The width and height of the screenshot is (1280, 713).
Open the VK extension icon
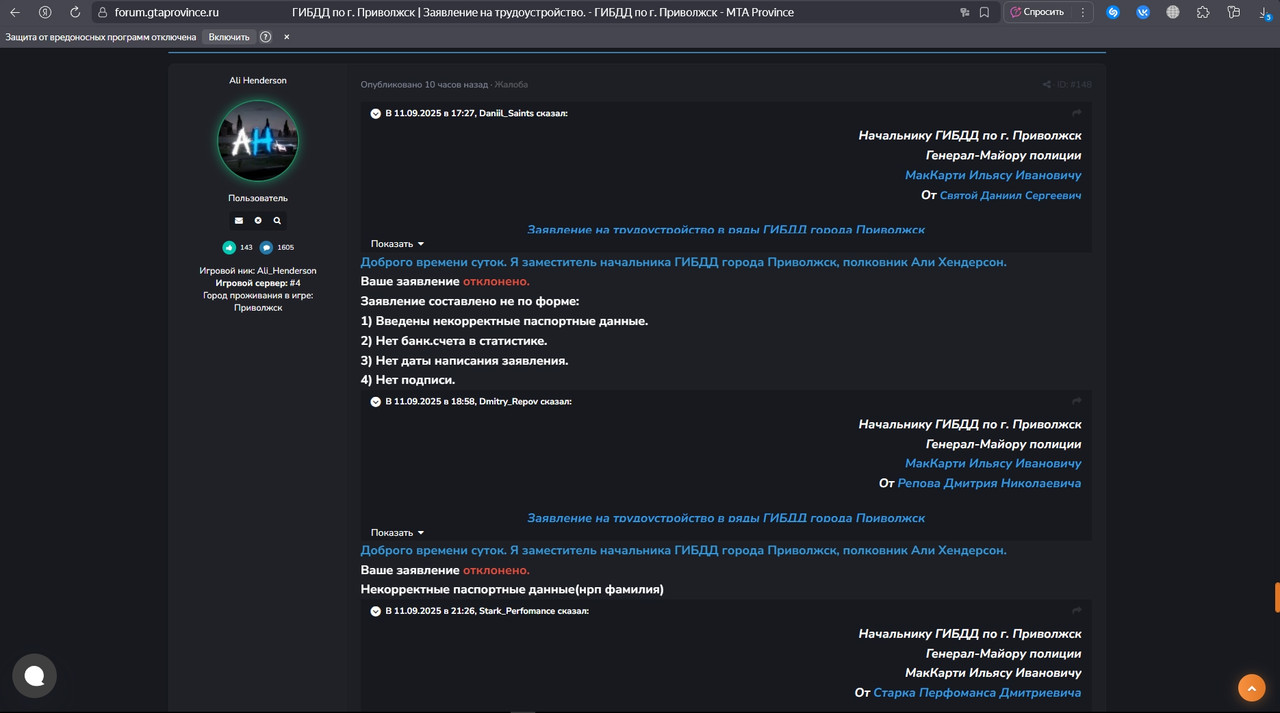[x=1143, y=12]
